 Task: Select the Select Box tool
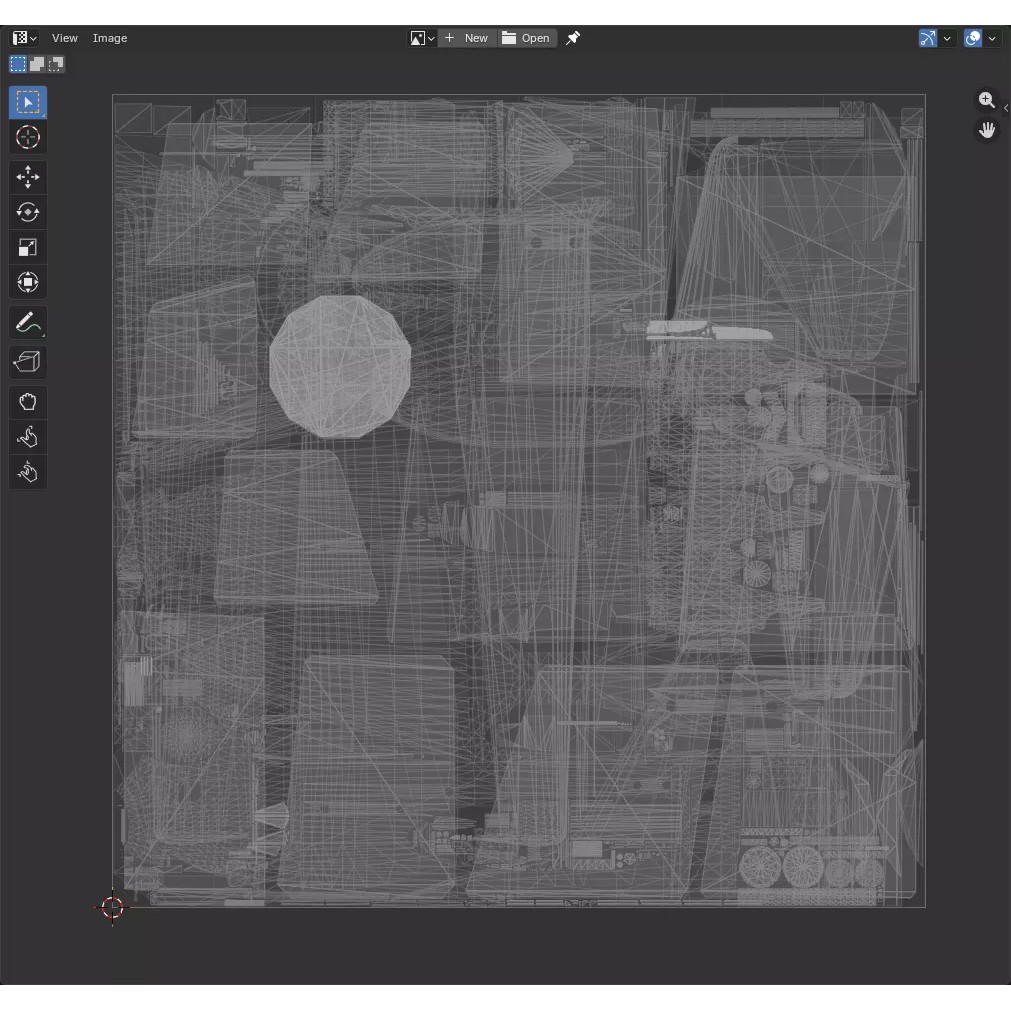(x=28, y=103)
